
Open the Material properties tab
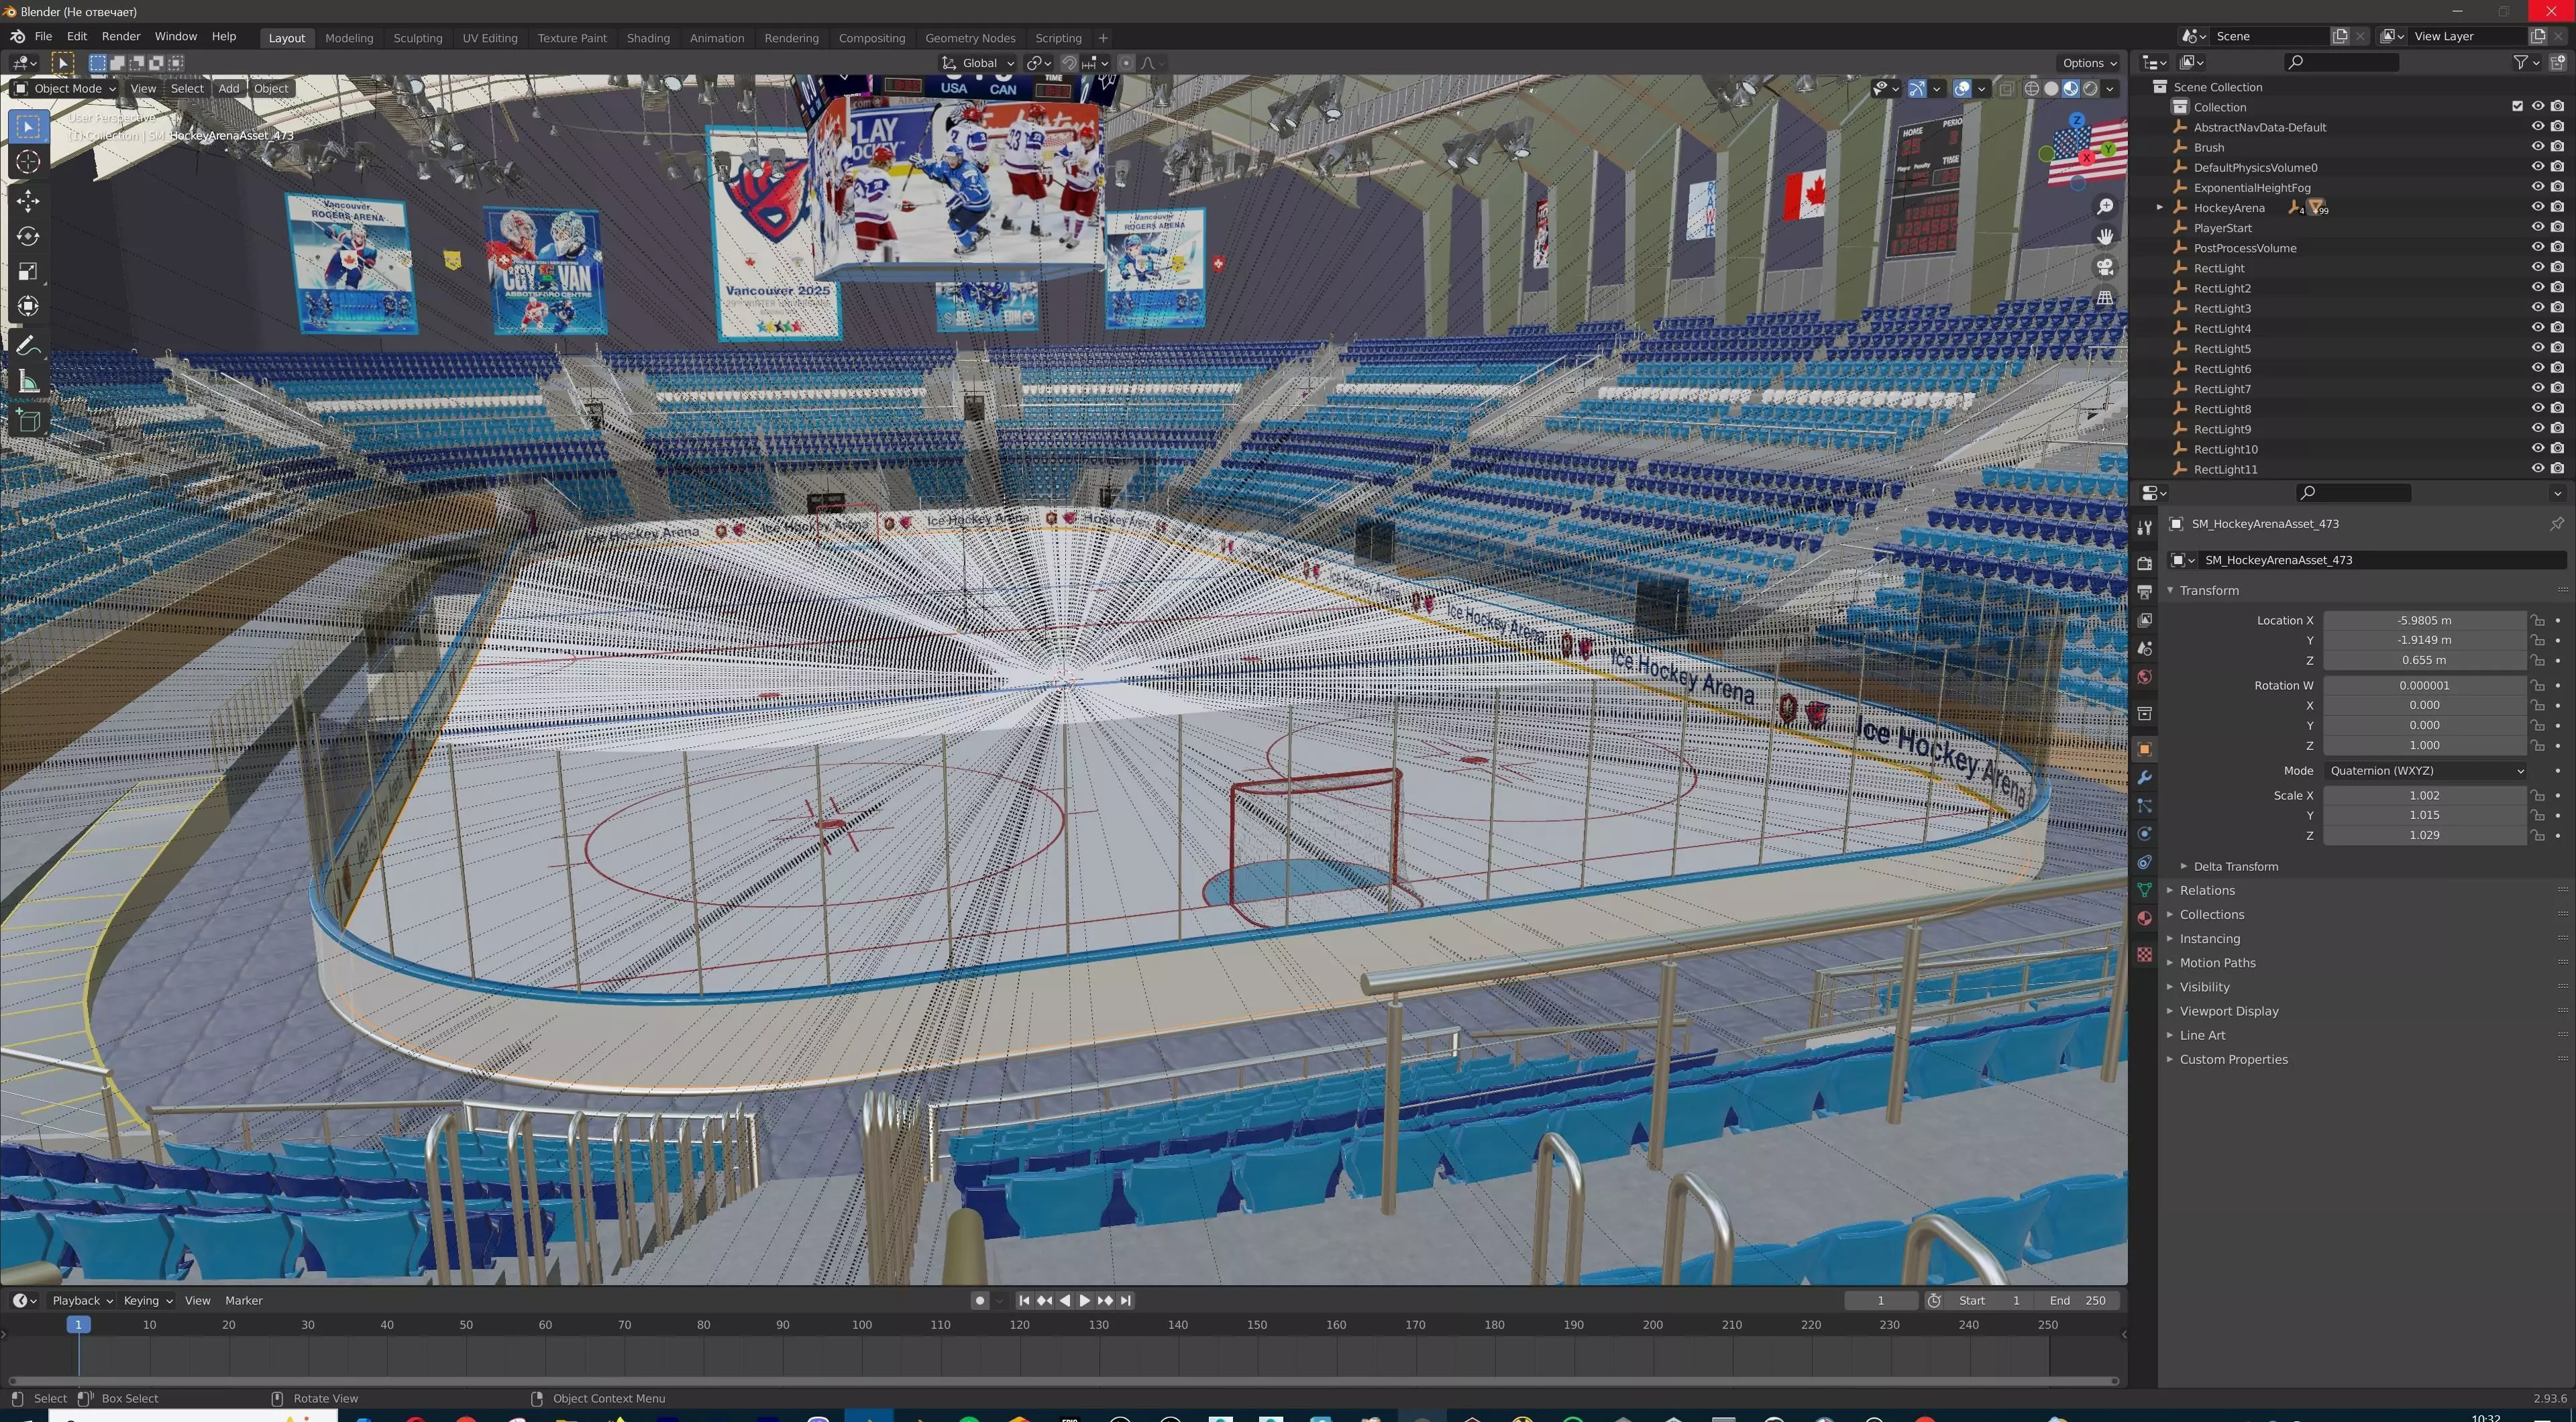[2144, 918]
